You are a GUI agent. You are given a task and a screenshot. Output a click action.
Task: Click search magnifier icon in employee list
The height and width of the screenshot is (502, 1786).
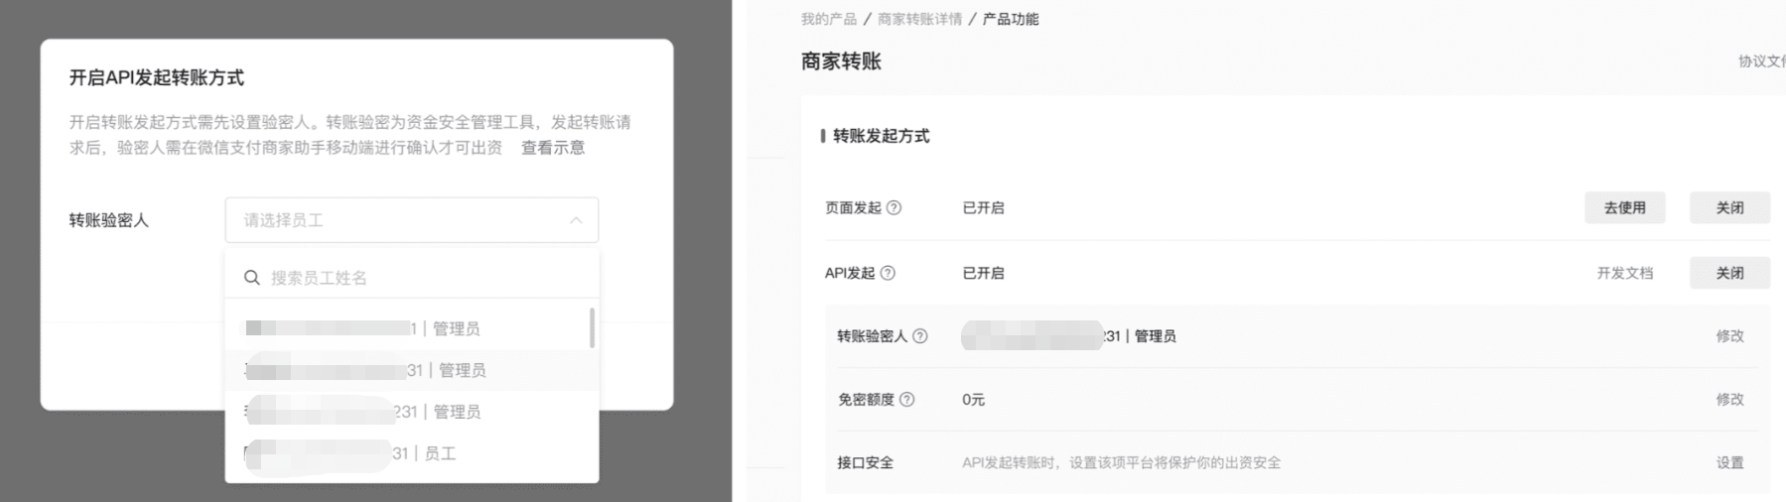coord(252,278)
